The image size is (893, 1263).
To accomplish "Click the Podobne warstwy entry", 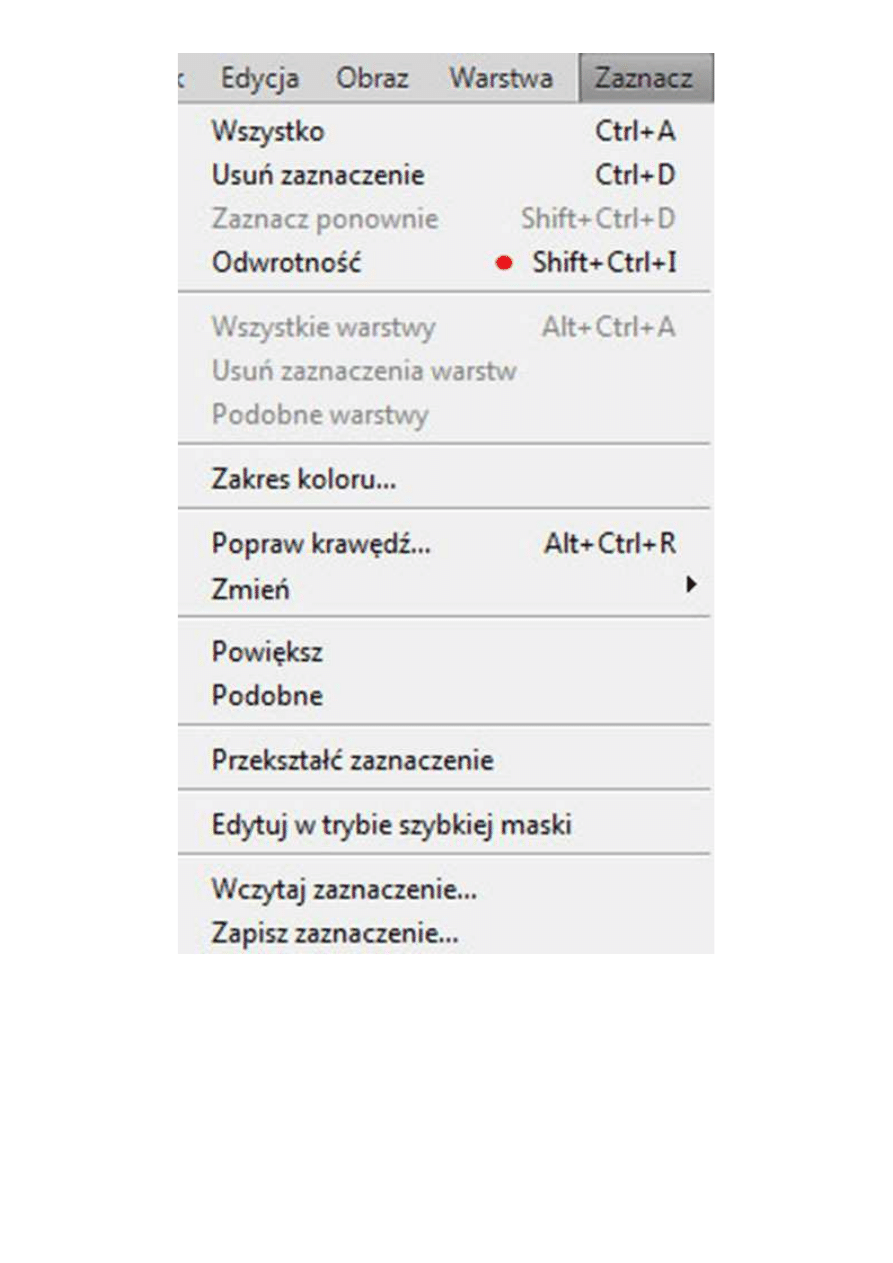I will point(320,415).
